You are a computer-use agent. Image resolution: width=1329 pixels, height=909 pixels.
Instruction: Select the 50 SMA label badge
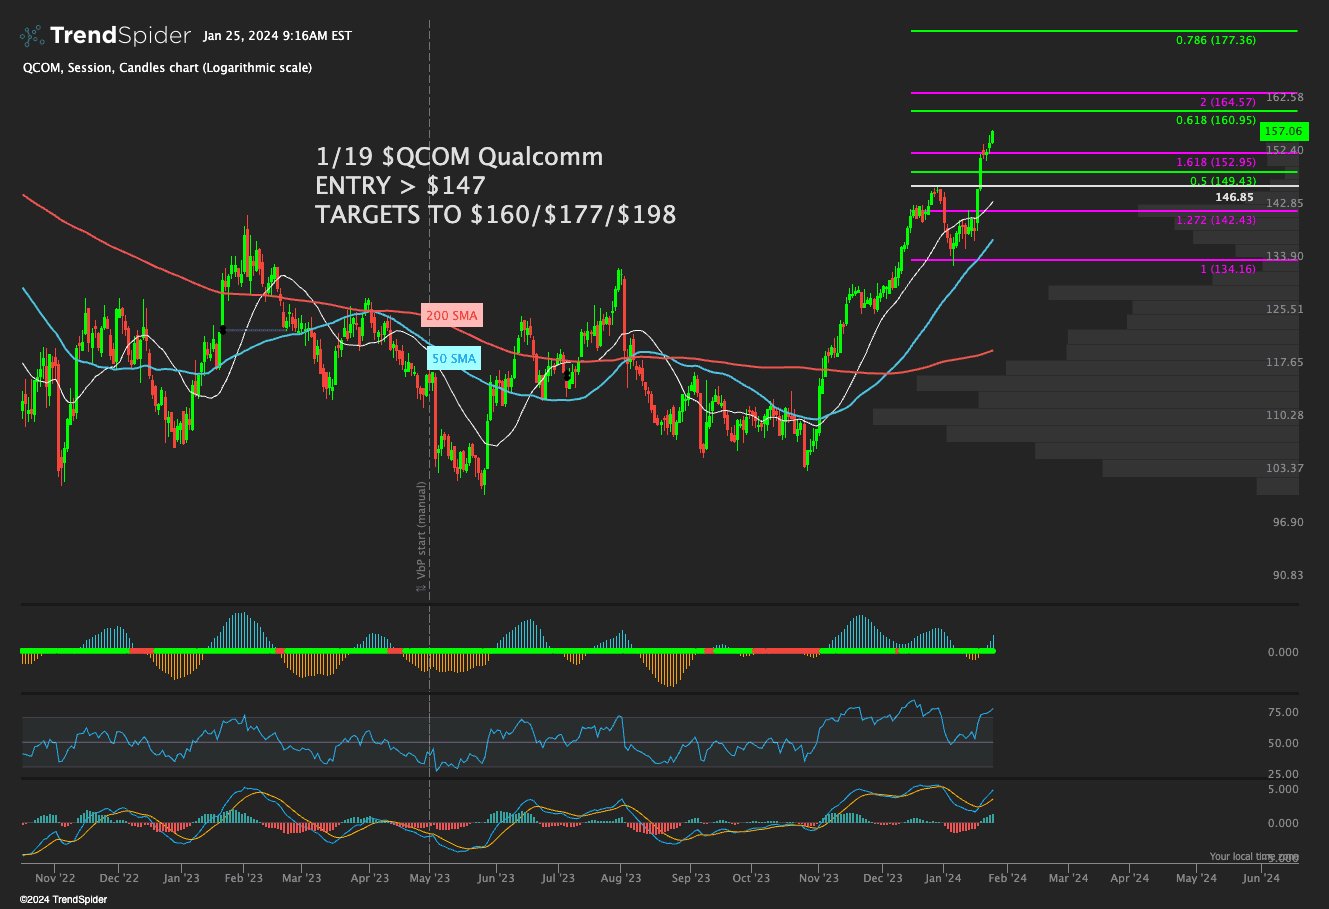pos(453,358)
